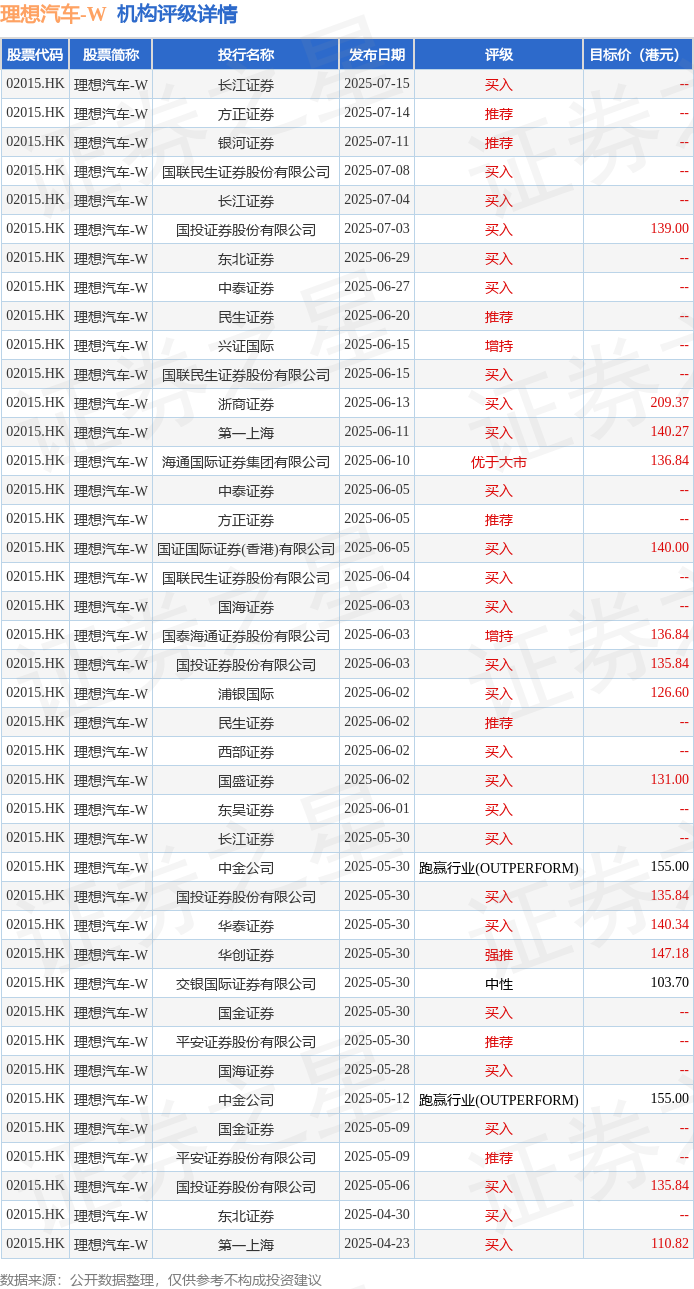694x1289 pixels.
Task: Click 交银国际证券有限公司 broker name
Action: coord(246,984)
